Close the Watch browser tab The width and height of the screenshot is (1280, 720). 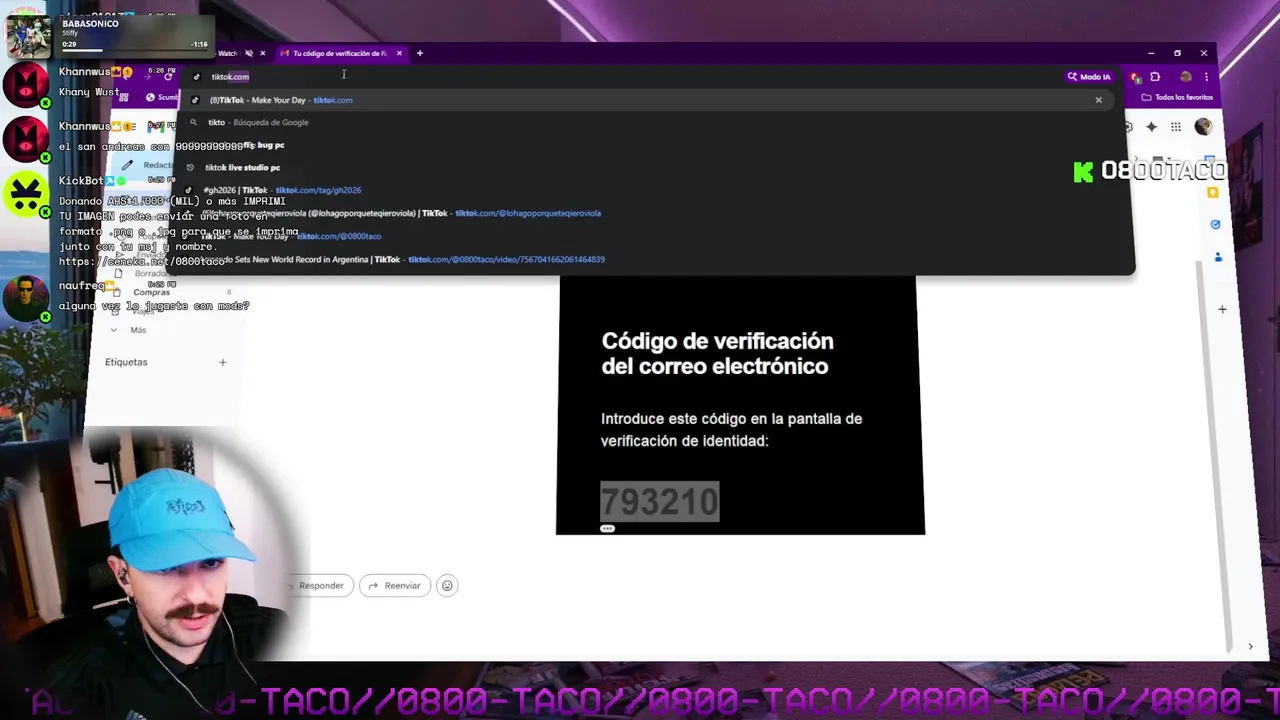pos(263,53)
